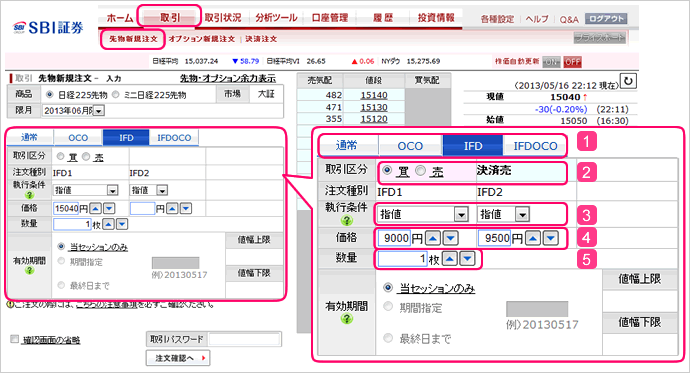
Task: Switch to OCO tab in small order form
Action: coord(78,138)
